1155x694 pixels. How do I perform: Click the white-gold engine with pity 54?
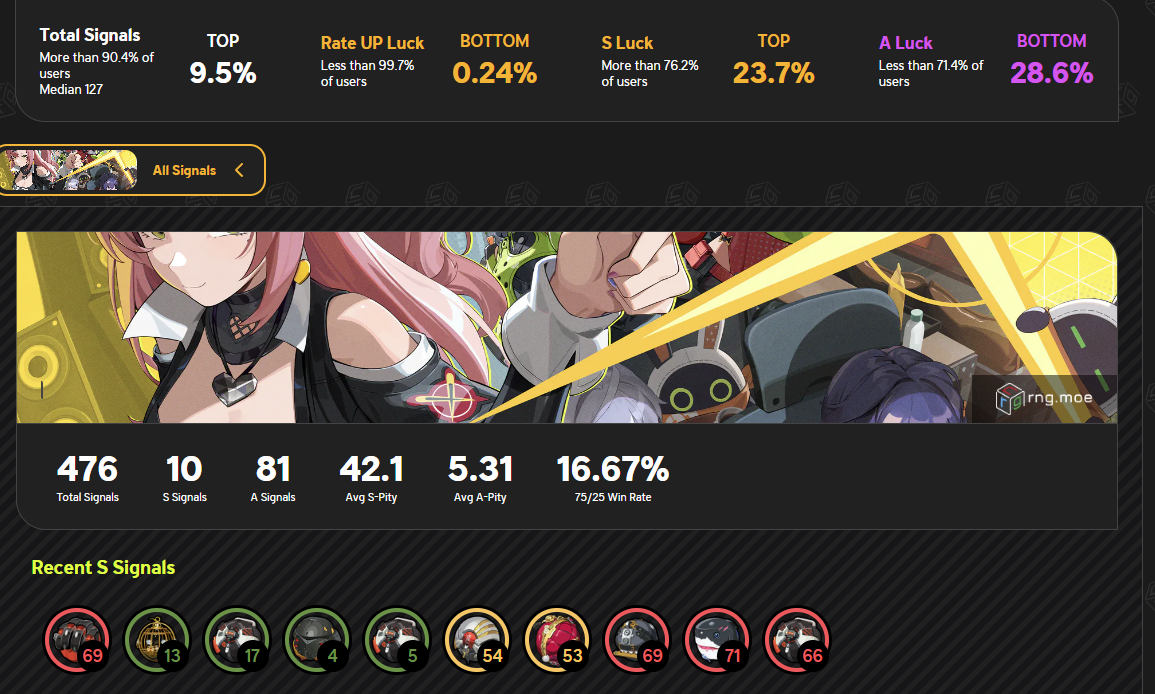pos(477,640)
